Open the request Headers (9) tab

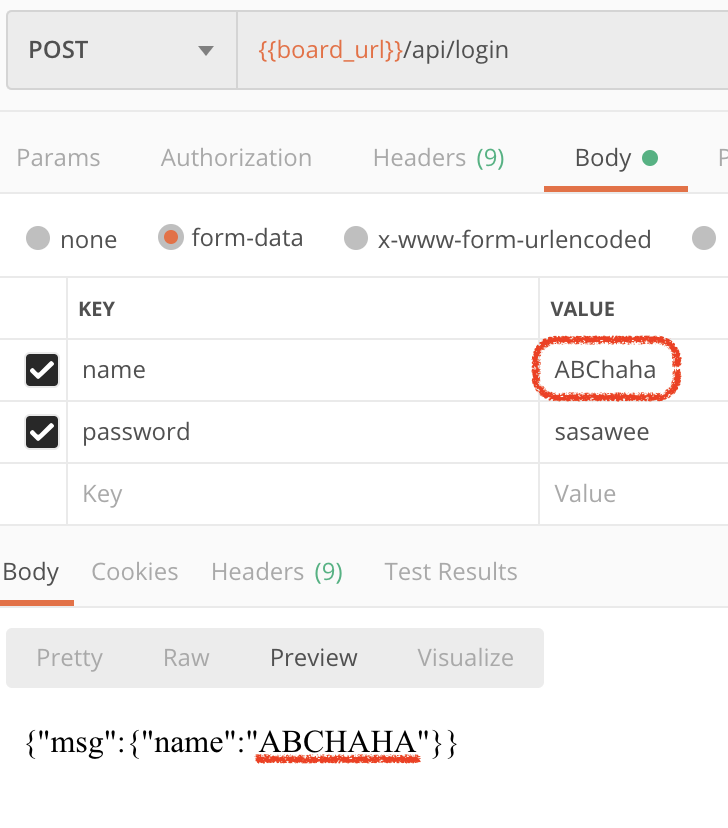[x=438, y=158]
